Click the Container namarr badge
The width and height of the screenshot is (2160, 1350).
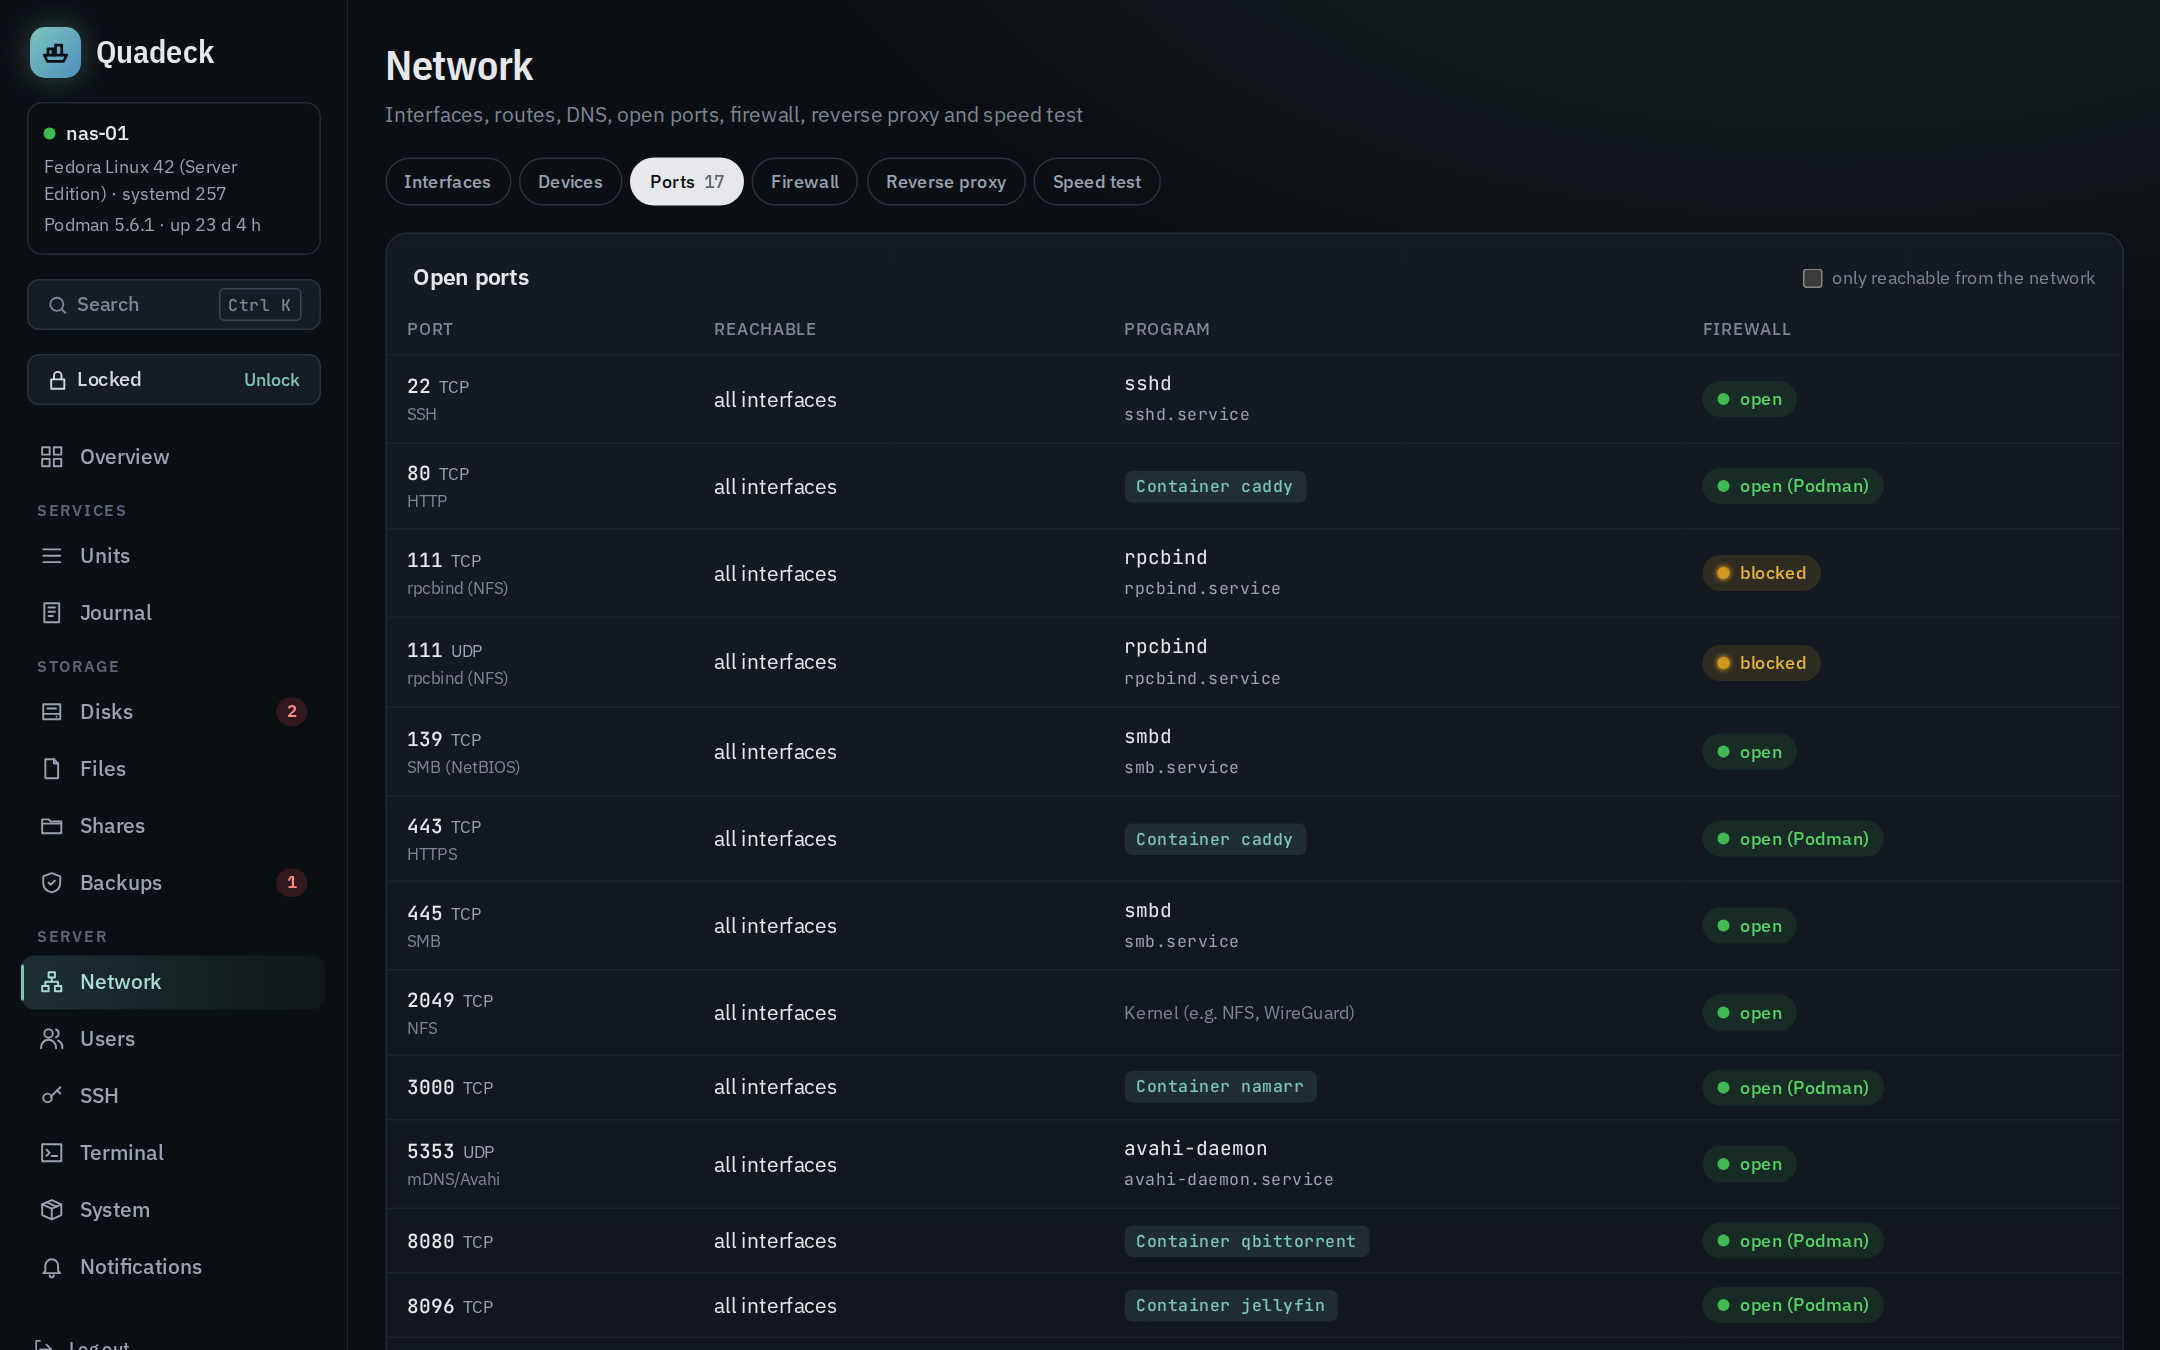[x=1220, y=1087]
